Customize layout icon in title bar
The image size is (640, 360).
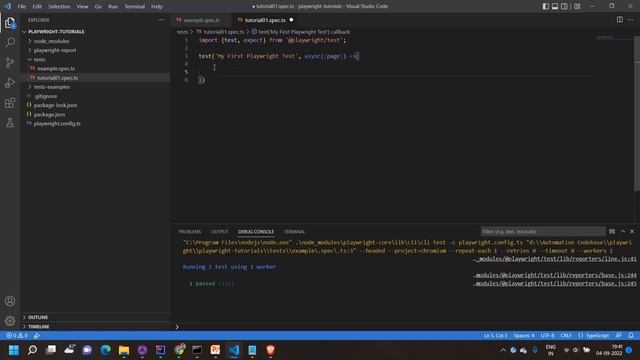(577, 6)
